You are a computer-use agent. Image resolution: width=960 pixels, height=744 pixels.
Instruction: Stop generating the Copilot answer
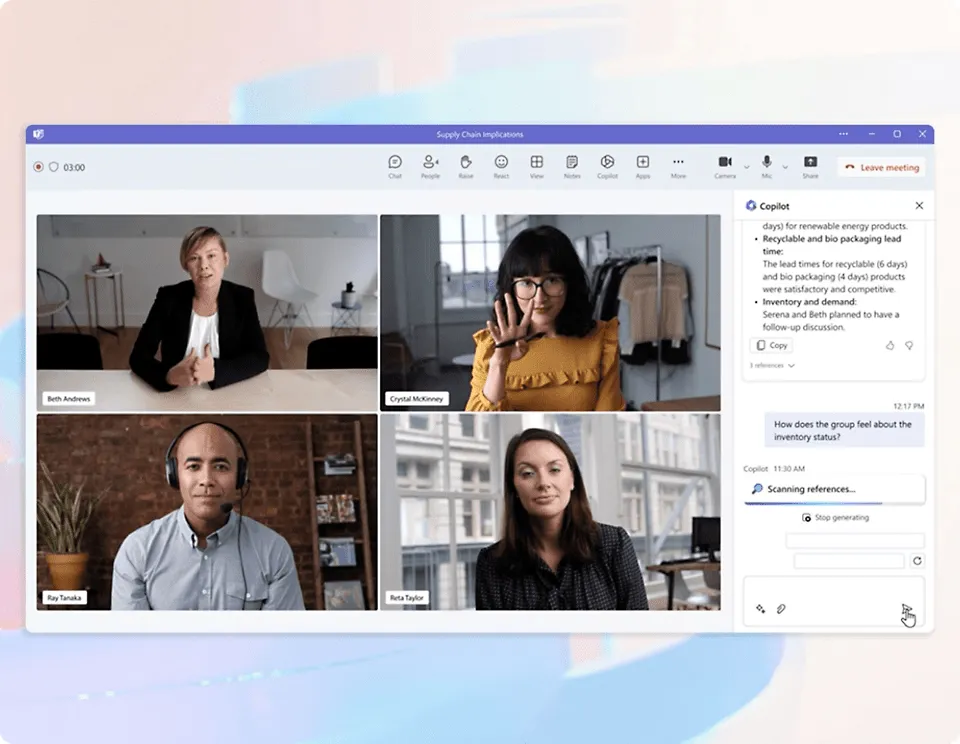pyautogui.click(x=835, y=518)
